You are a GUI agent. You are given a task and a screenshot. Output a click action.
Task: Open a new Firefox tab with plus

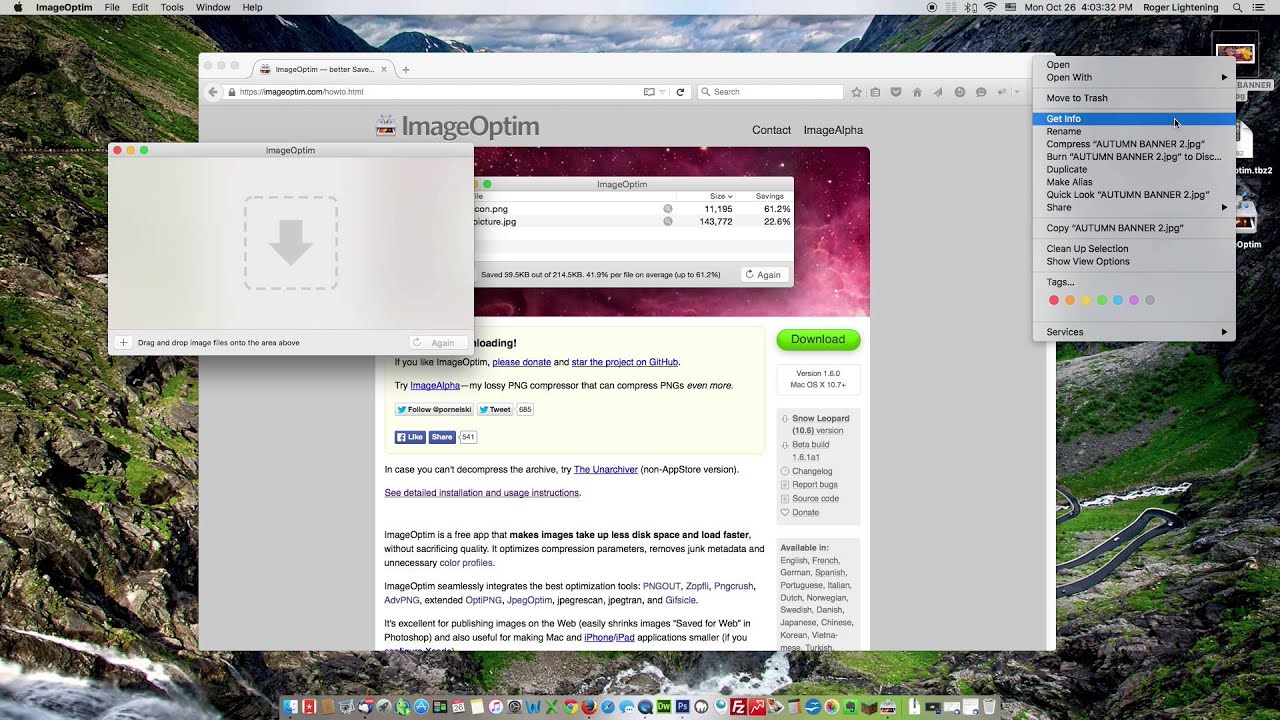406,70
